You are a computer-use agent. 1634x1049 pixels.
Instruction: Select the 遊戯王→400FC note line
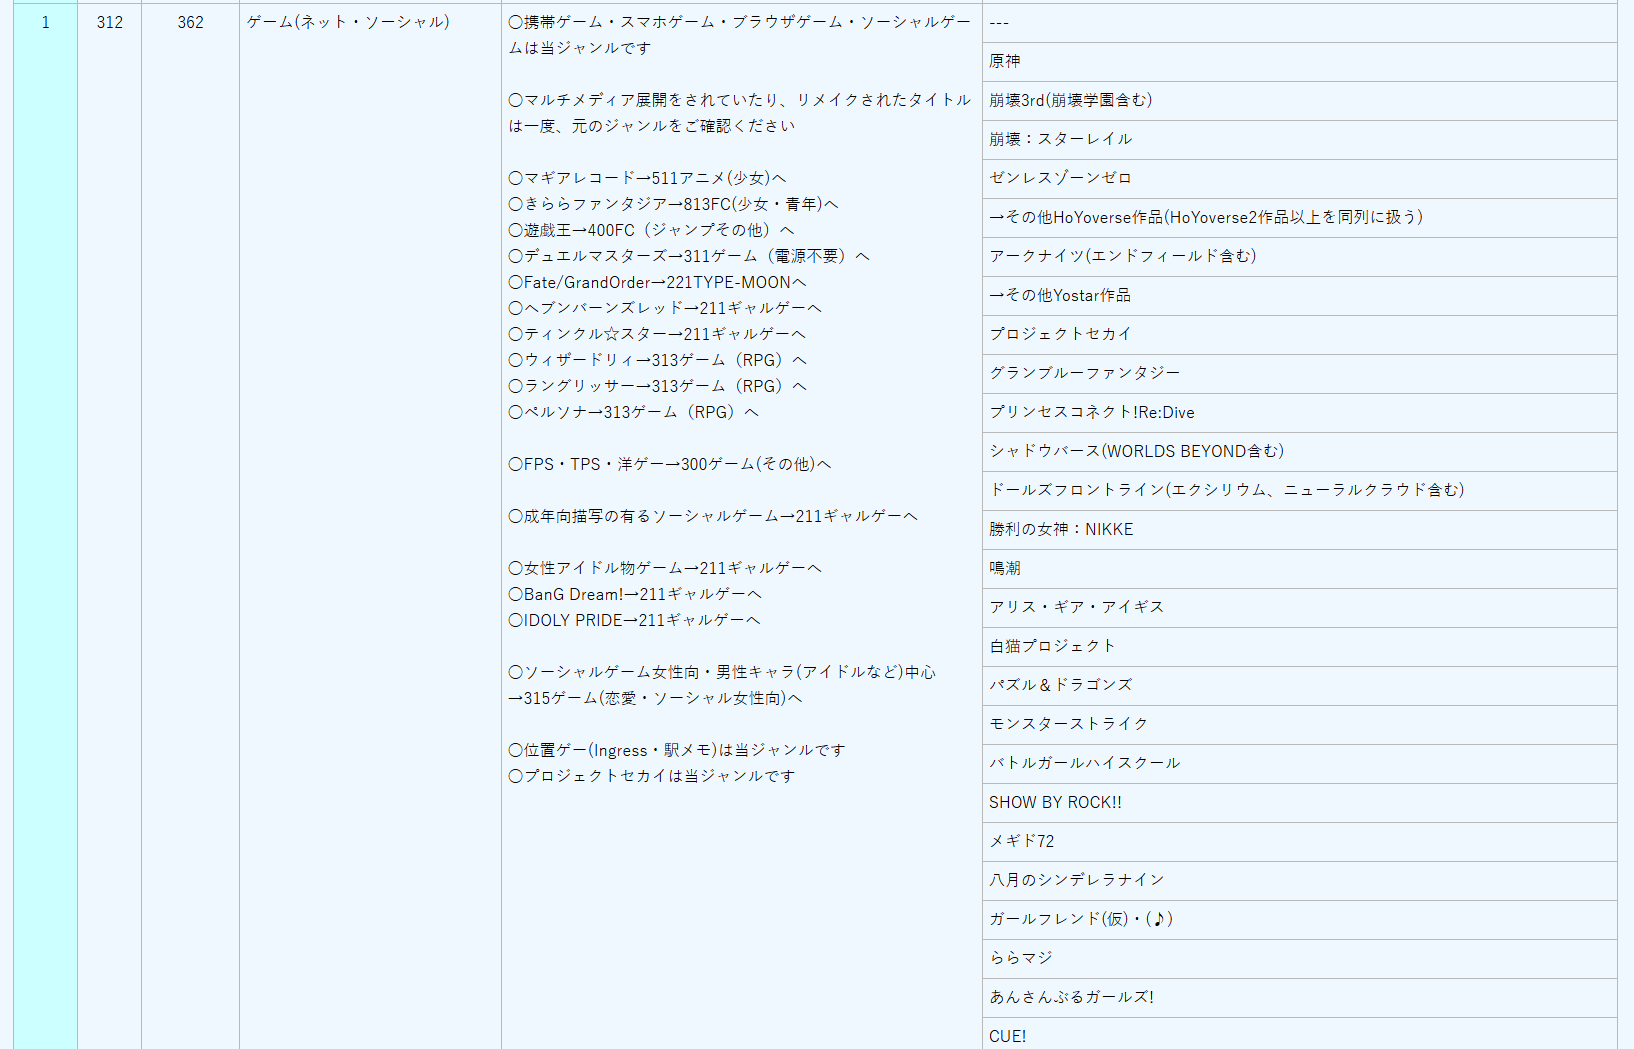point(651,230)
